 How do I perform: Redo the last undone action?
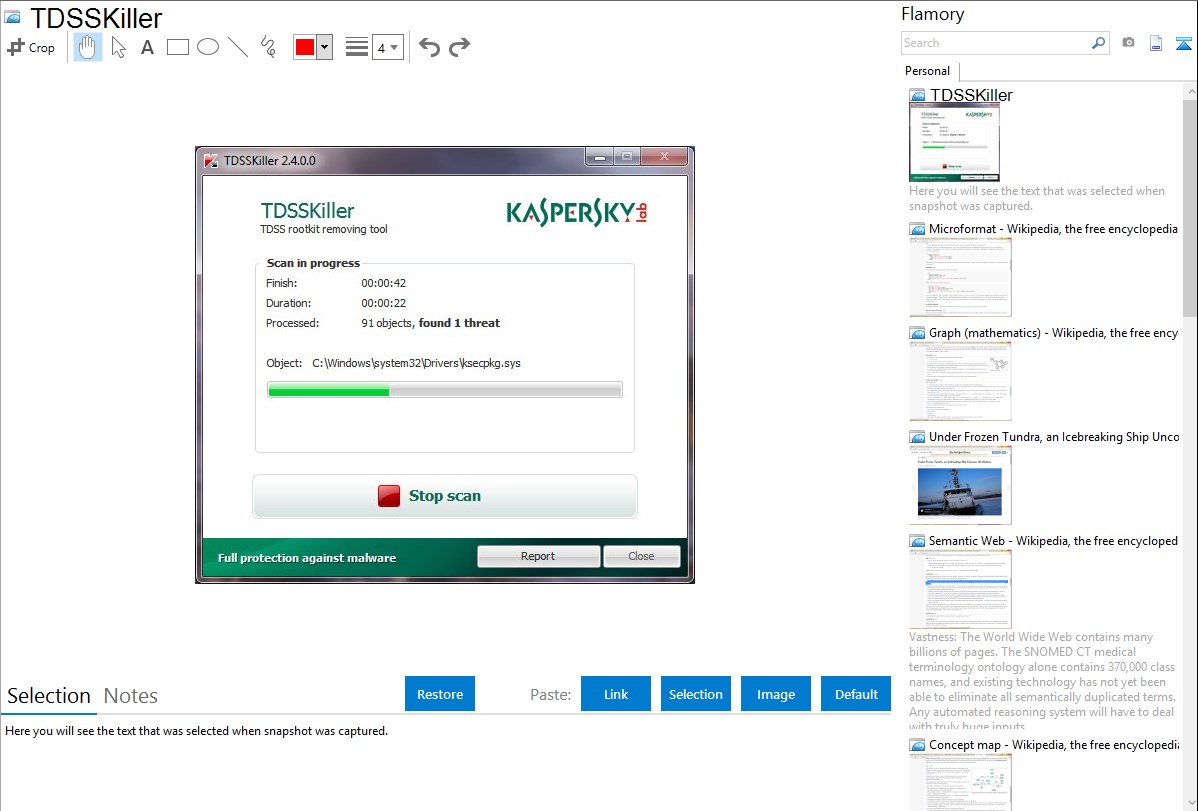pyautogui.click(x=459, y=47)
